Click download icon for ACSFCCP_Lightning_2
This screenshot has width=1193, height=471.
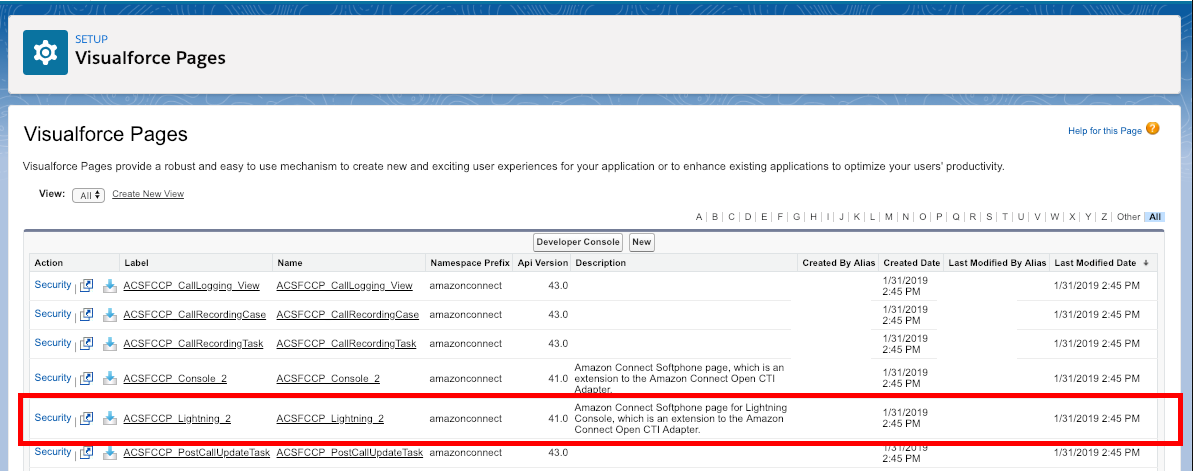click(x=110, y=418)
